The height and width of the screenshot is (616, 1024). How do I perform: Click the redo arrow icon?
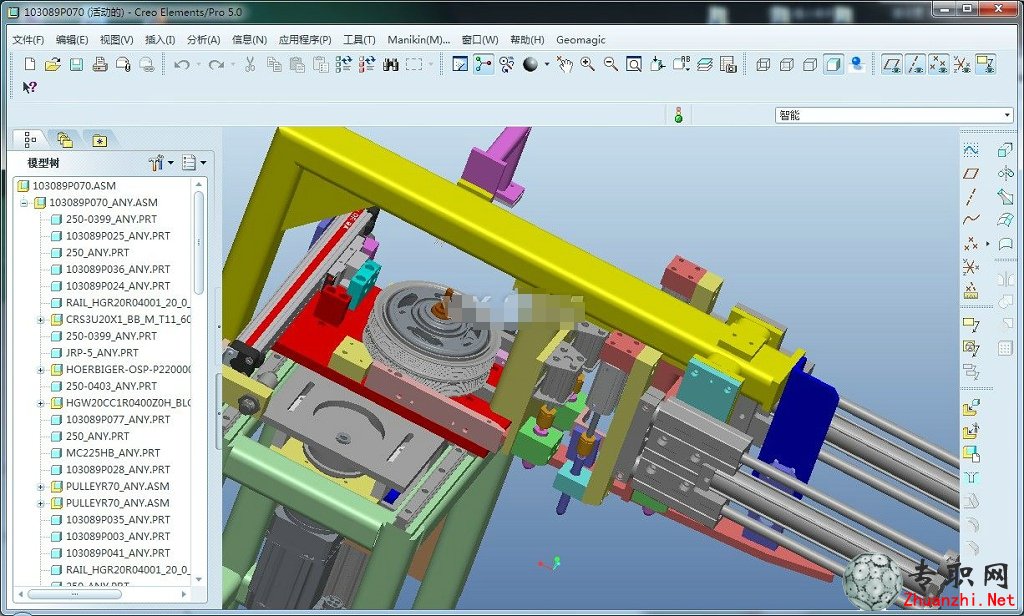[x=216, y=64]
